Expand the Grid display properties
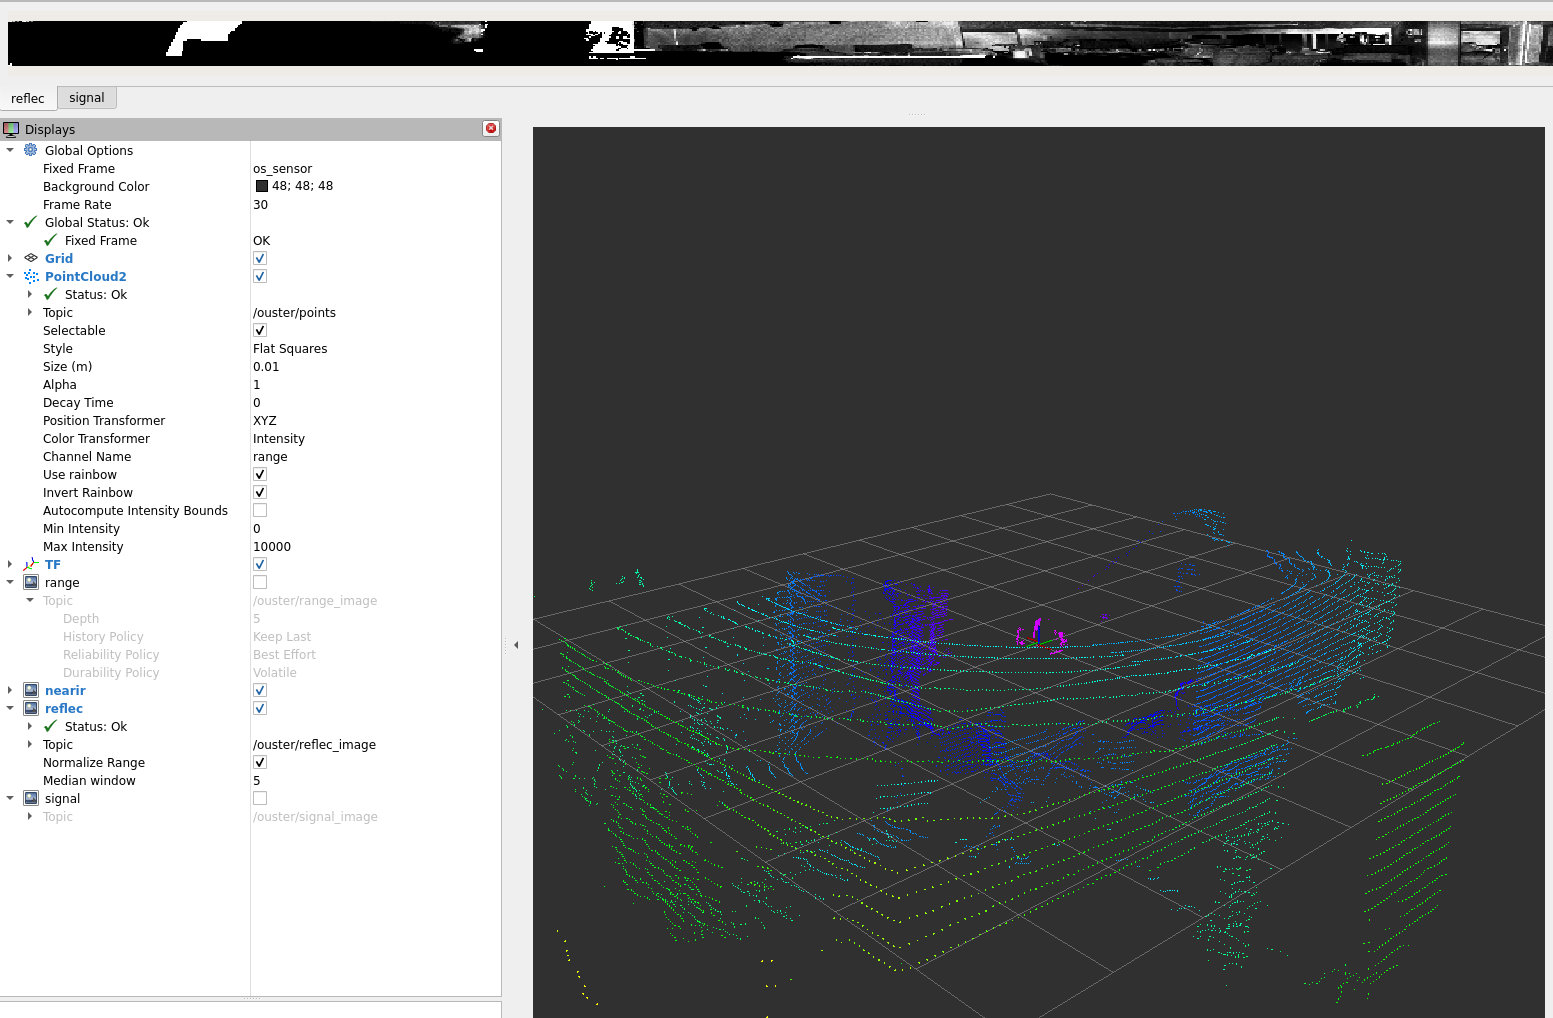 [x=10, y=258]
